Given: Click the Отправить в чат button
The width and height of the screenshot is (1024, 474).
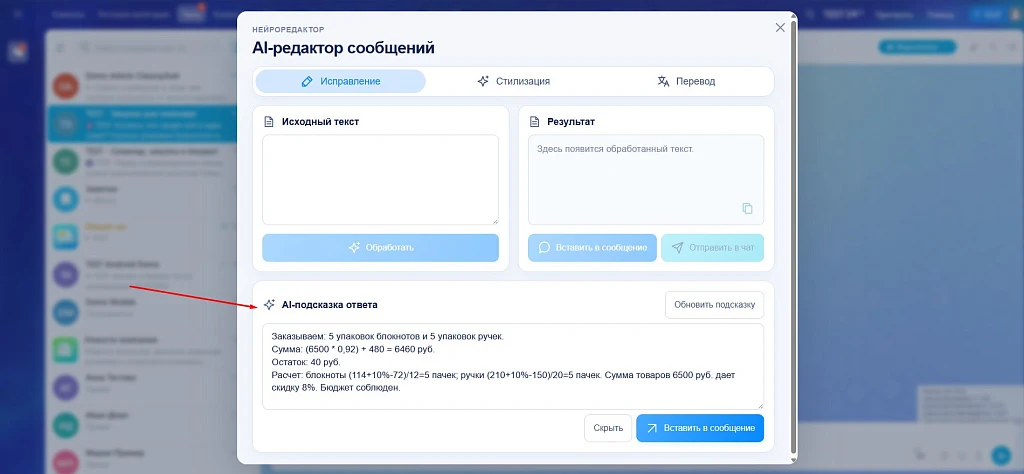Looking at the screenshot, I should point(712,248).
